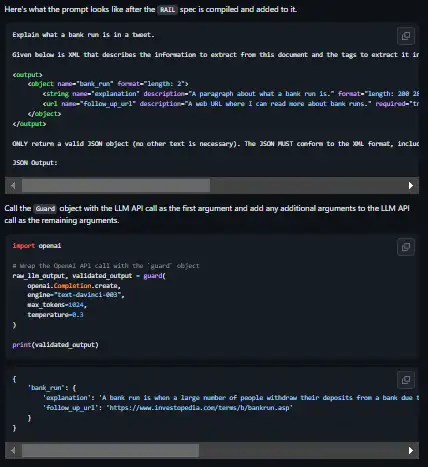Click left scroll arrow of JSON output block
The image size is (428, 467).
pyautogui.click(x=13, y=451)
